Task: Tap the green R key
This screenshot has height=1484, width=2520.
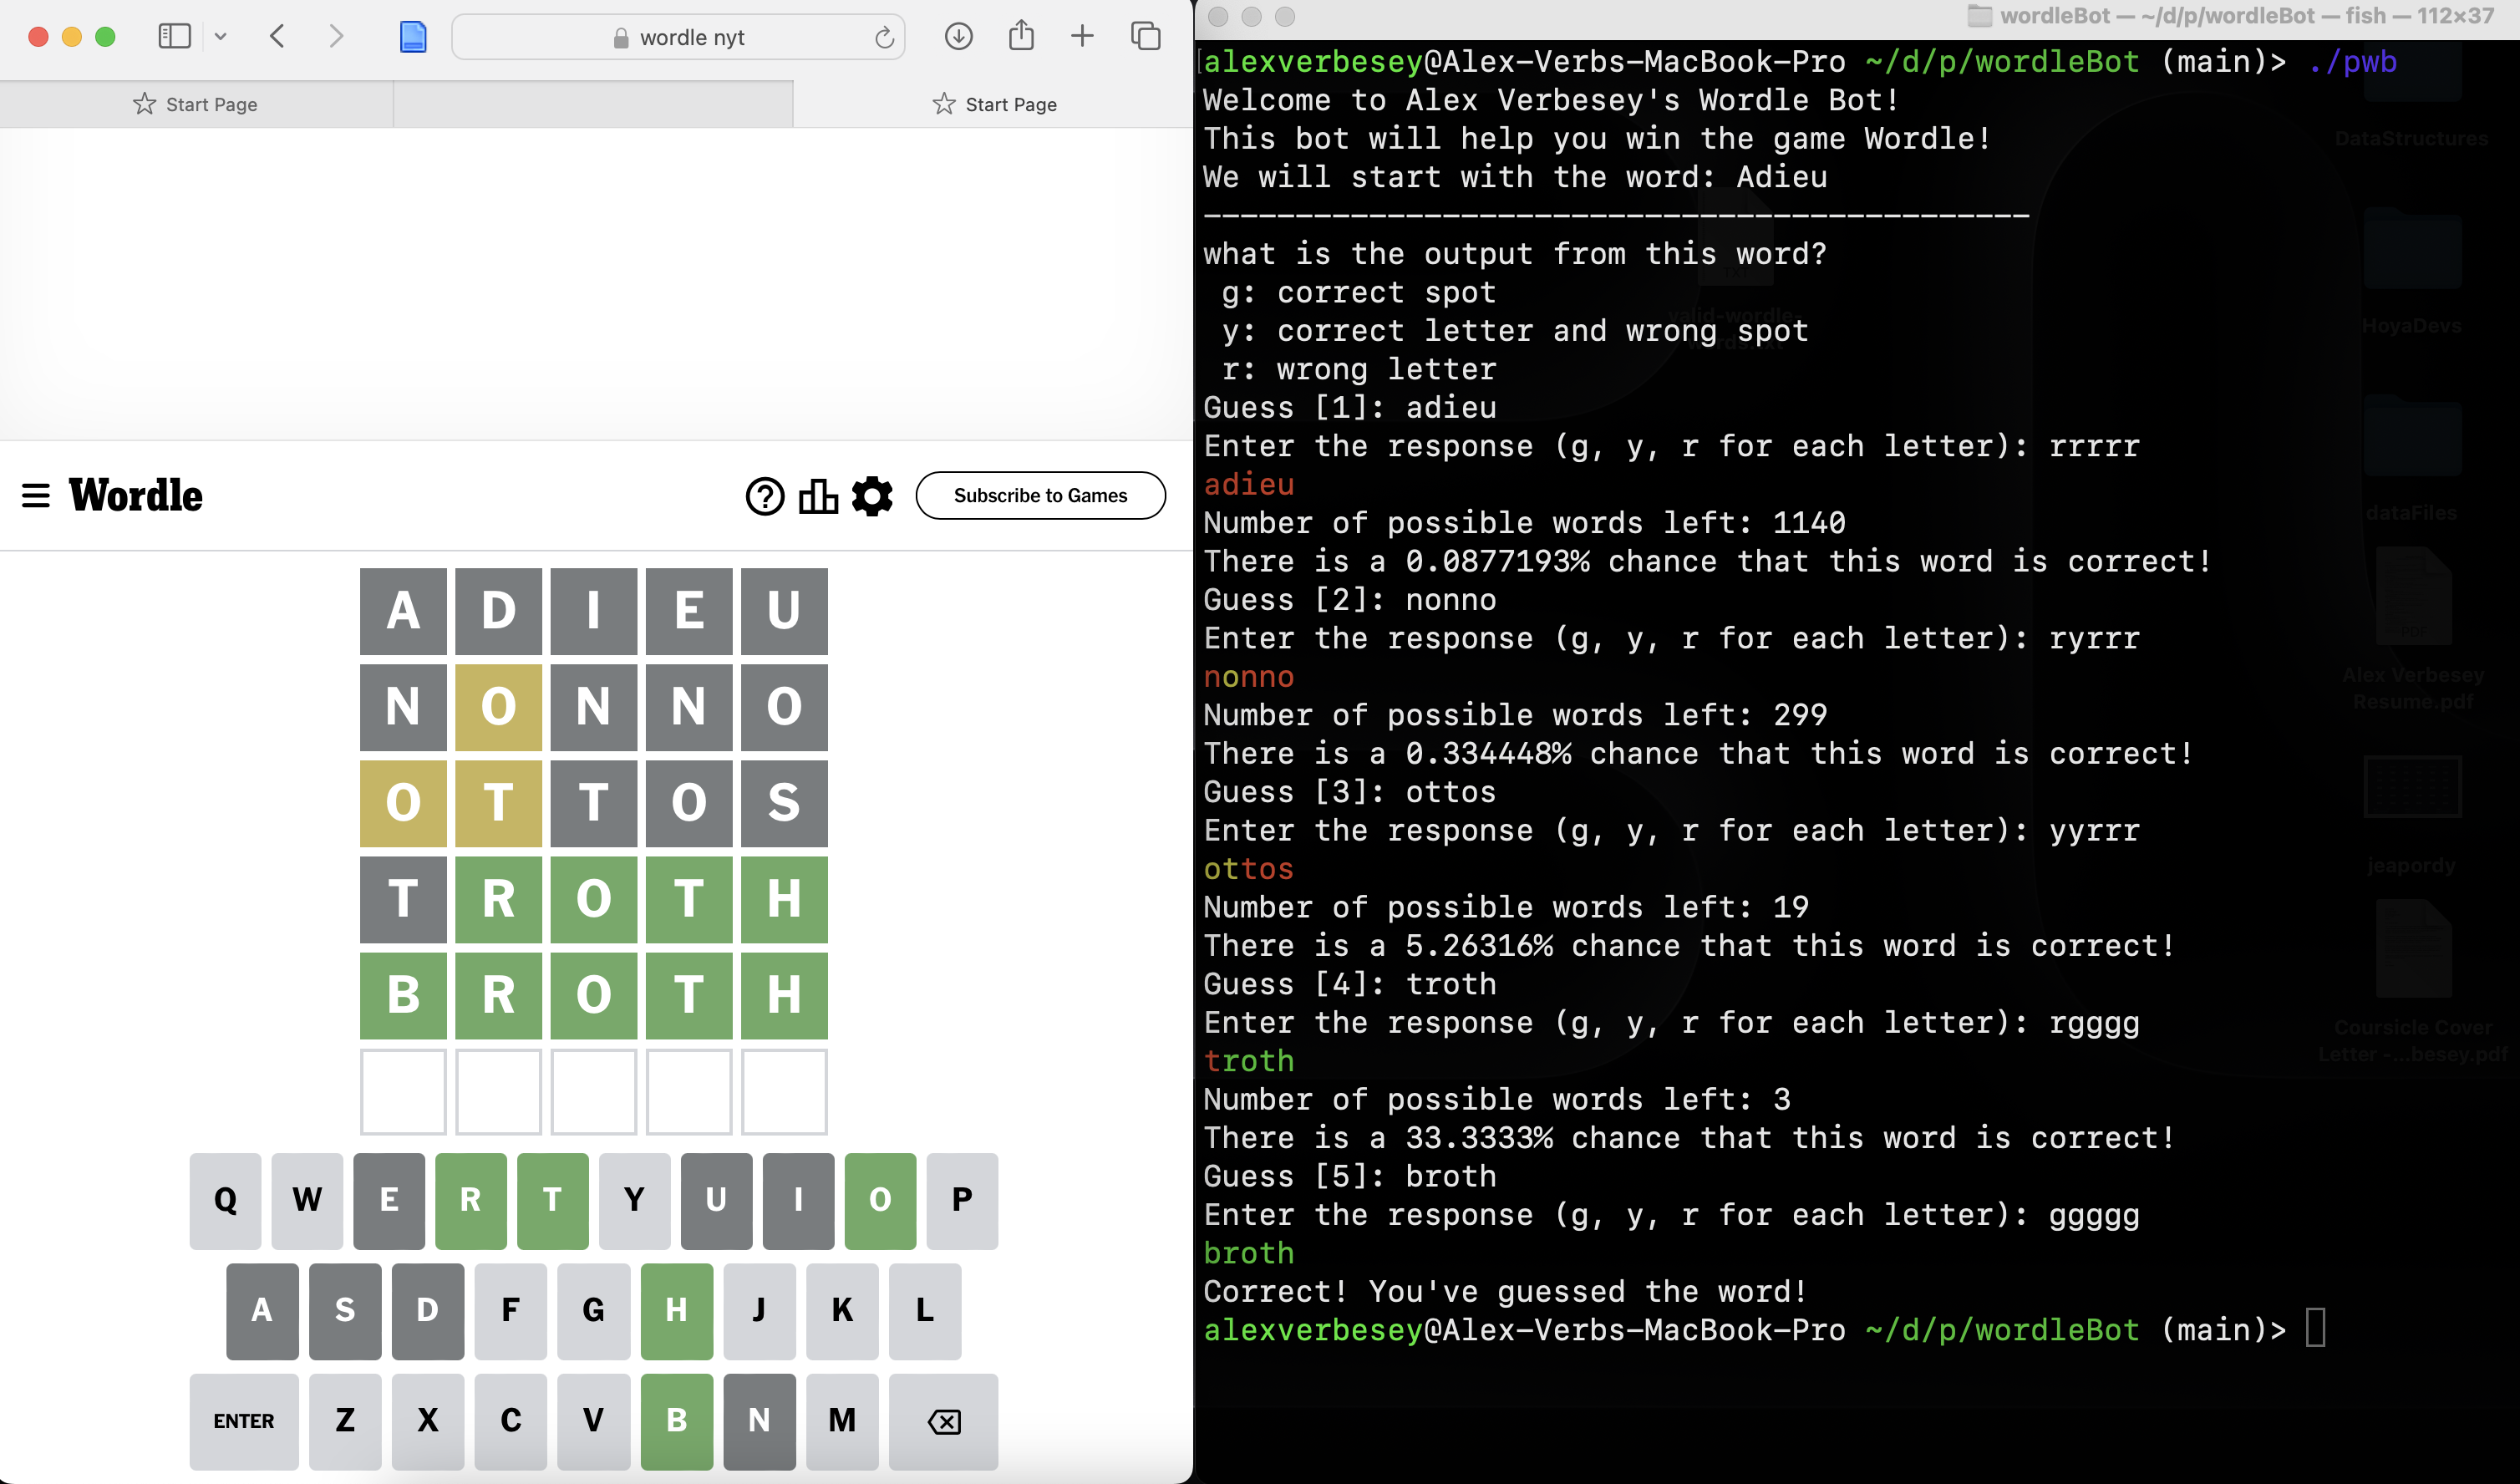Action: 471,1200
